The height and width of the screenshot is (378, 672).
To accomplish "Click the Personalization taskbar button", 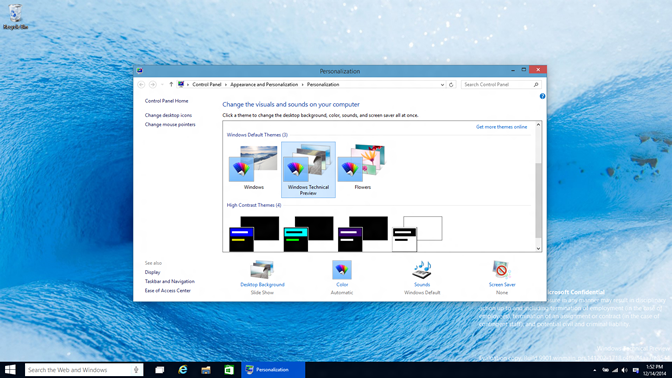I will click(x=273, y=370).
